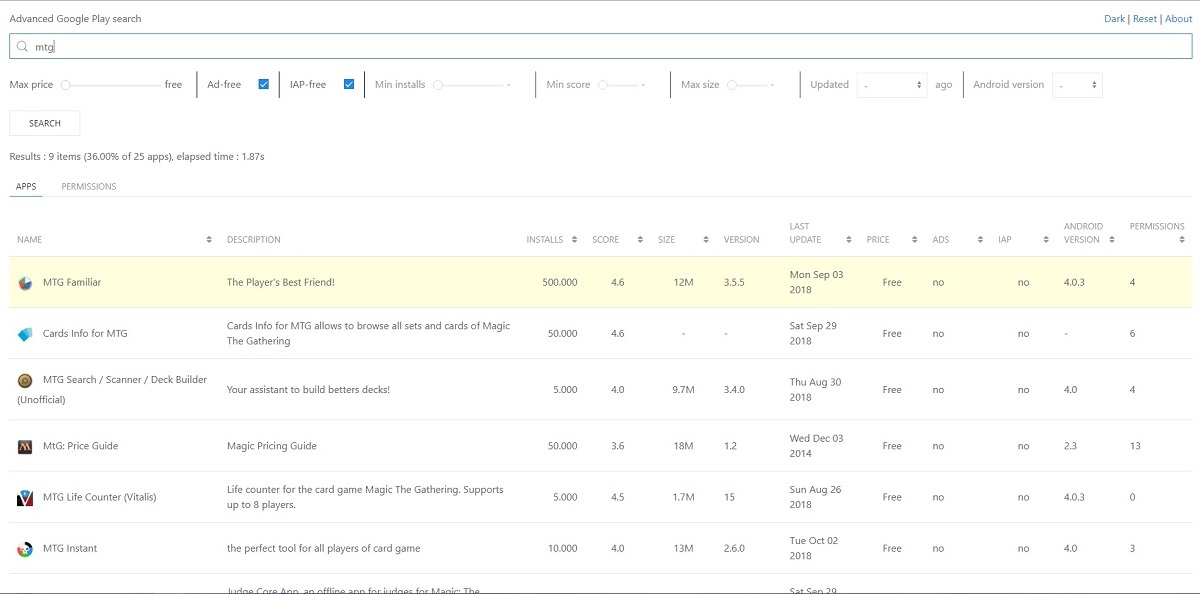
Task: Click the 'Wed Dec 03 2014' date cell
Action: pyautogui.click(x=816, y=446)
